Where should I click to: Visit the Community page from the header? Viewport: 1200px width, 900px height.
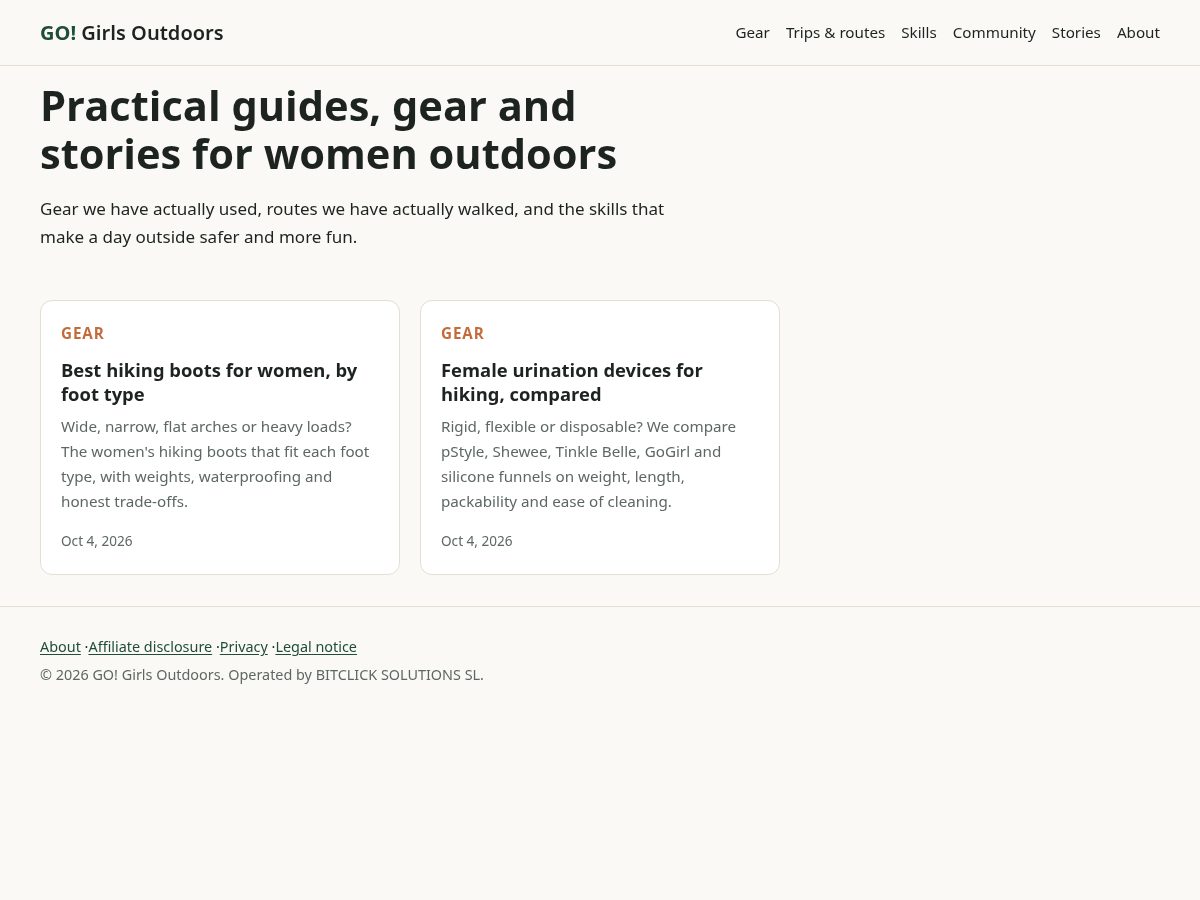(x=994, y=33)
